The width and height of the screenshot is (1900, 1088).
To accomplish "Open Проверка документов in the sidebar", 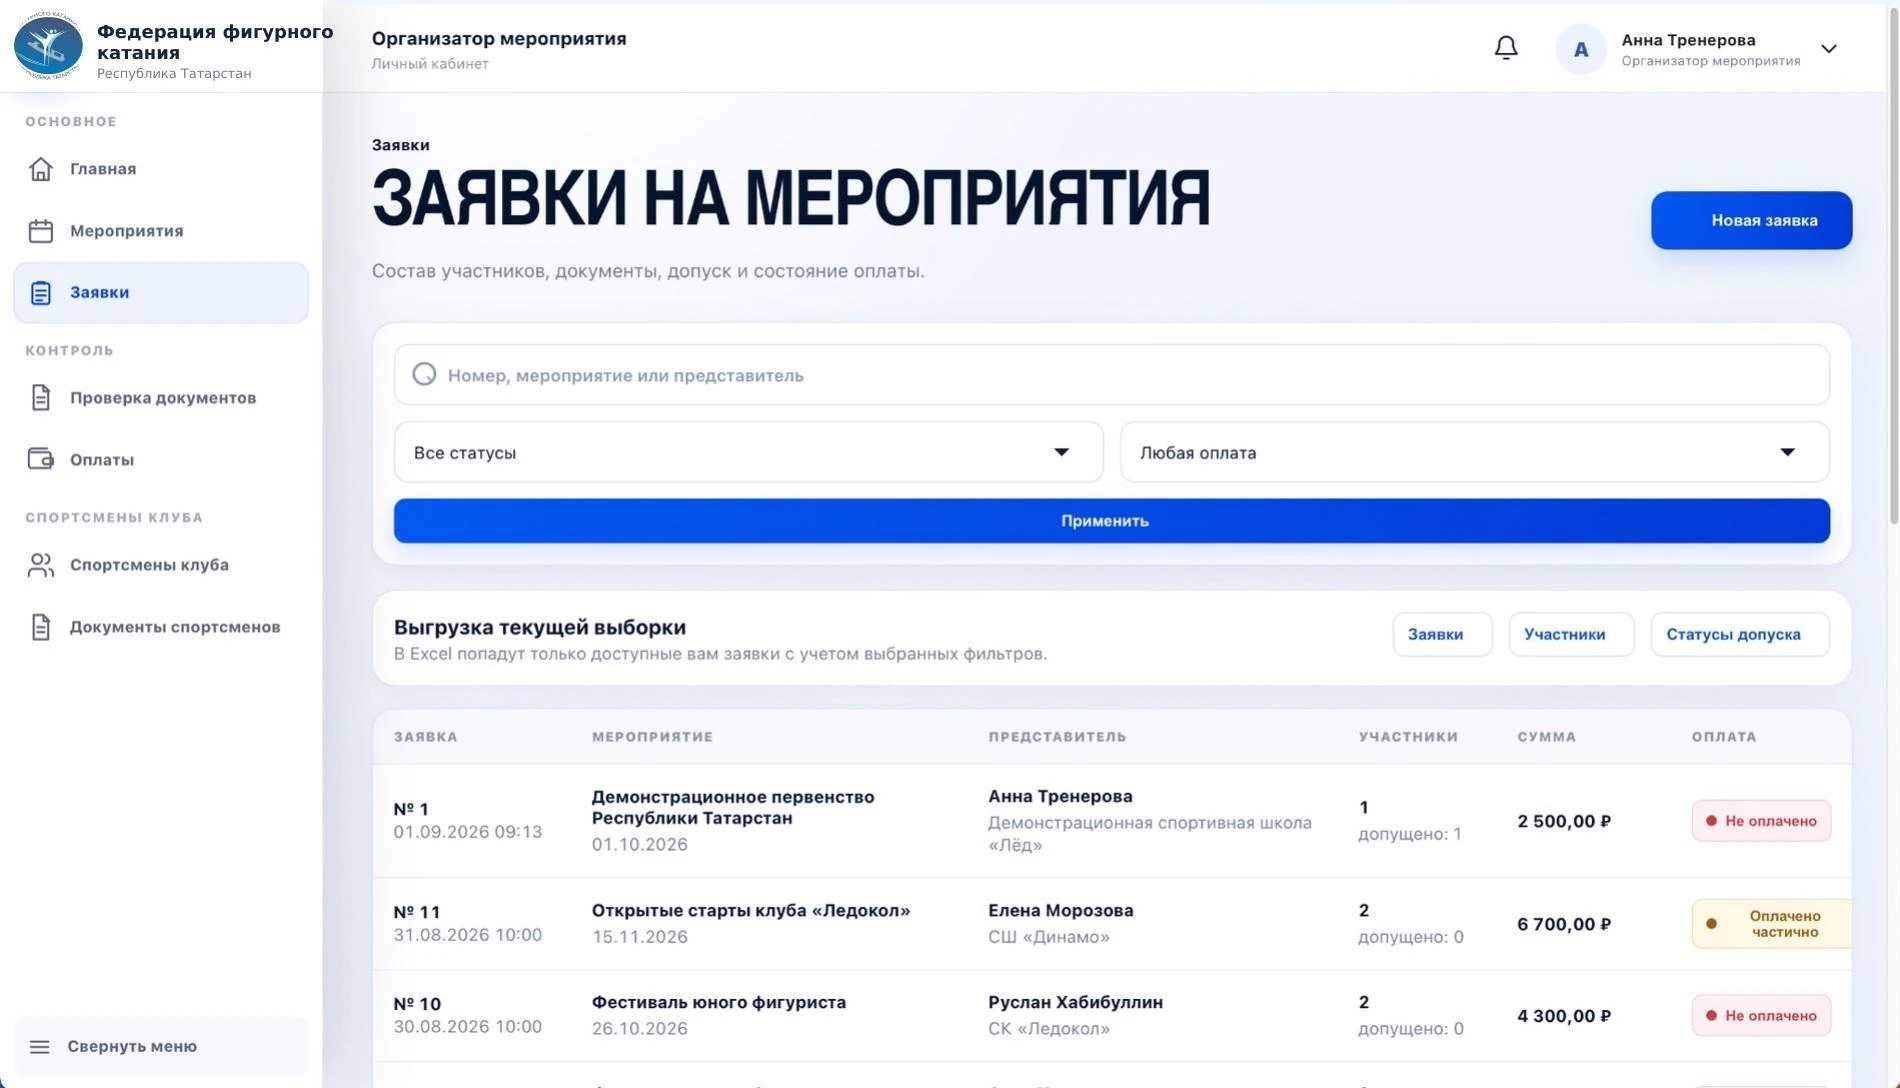I will (161, 398).
